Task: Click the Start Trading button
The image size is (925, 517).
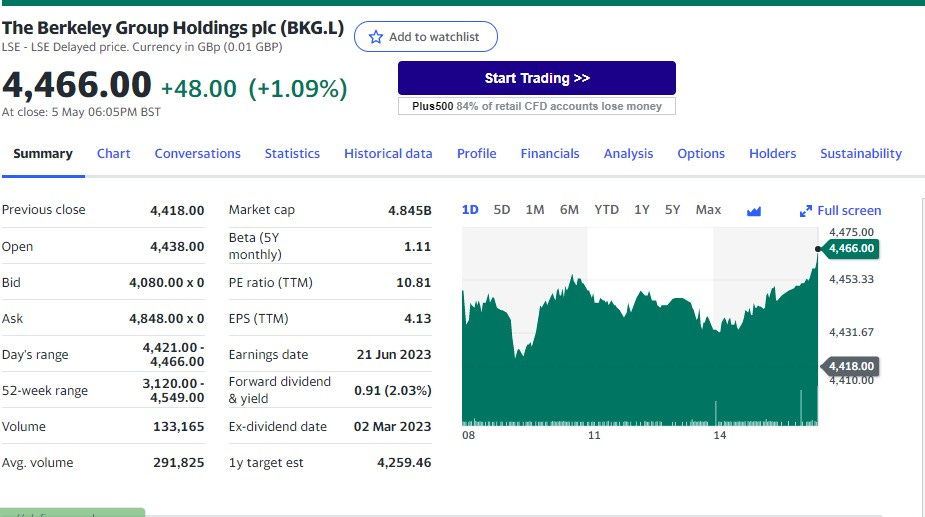Action: point(536,78)
